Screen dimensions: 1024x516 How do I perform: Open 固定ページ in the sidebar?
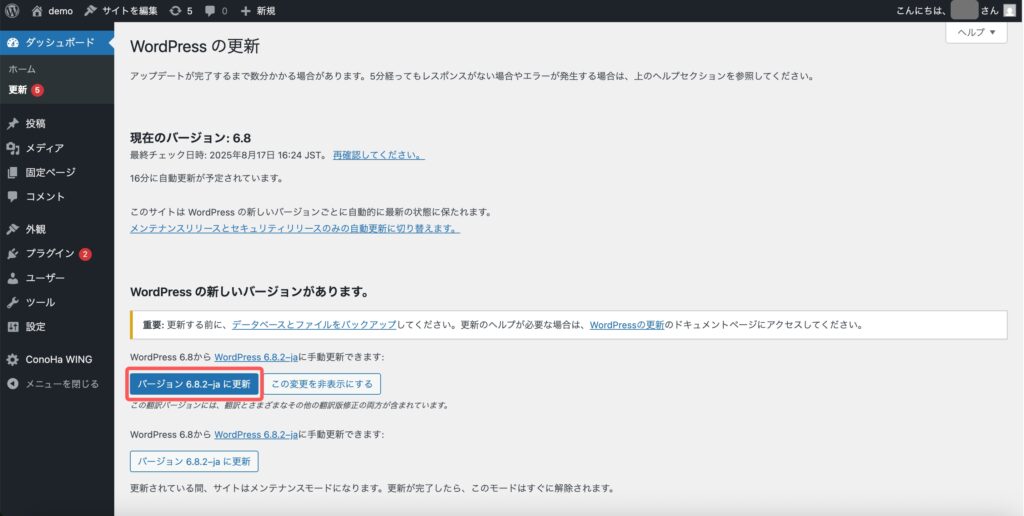point(50,172)
